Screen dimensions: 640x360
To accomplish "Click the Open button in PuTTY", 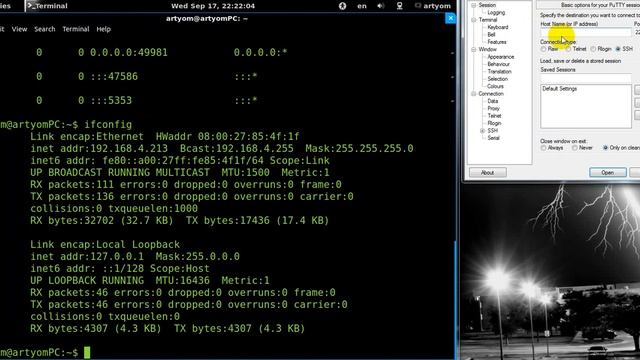I will pyautogui.click(x=608, y=173).
